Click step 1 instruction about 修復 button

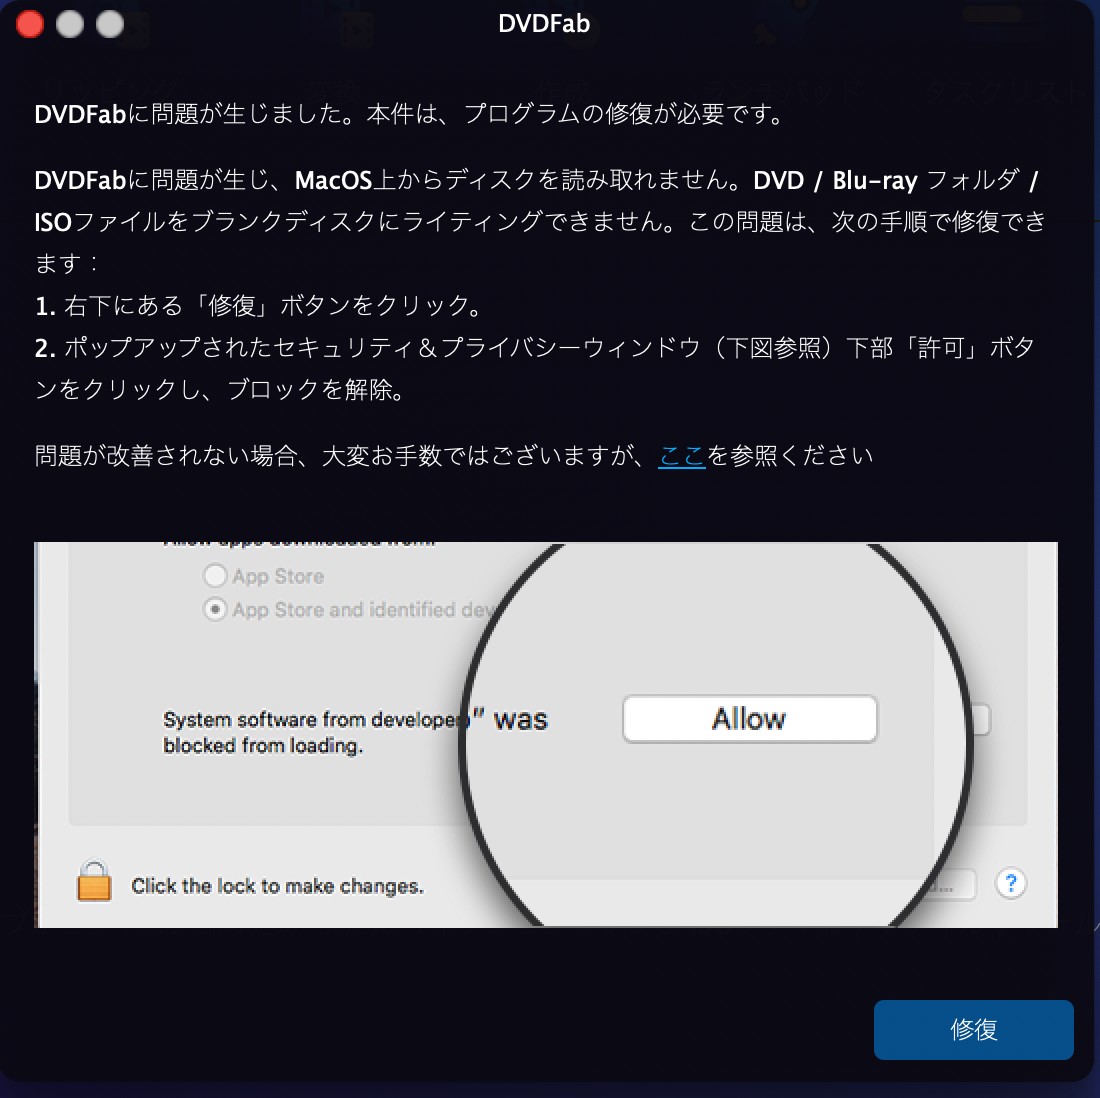258,306
